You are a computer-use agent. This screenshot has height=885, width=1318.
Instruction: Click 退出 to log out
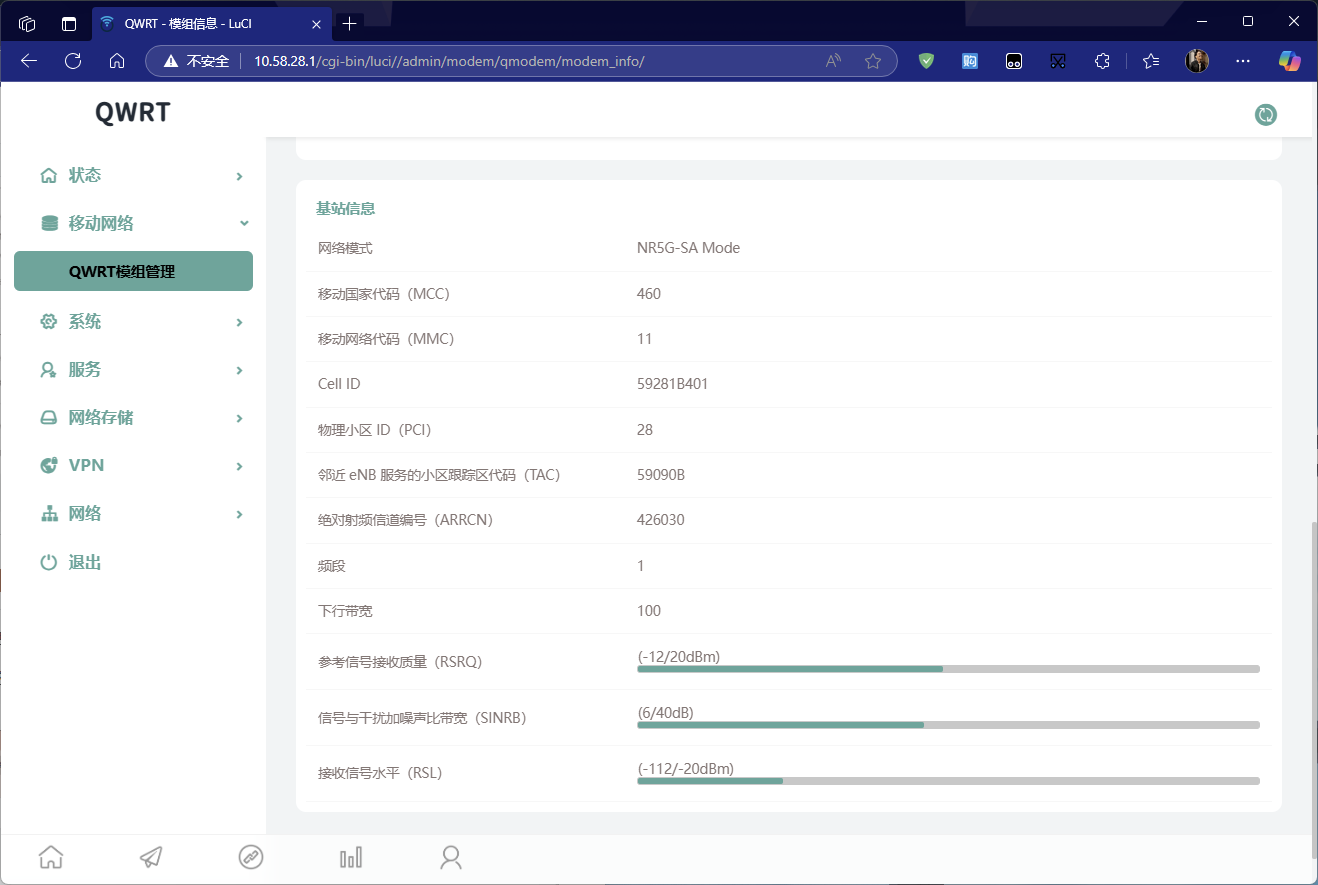85,562
